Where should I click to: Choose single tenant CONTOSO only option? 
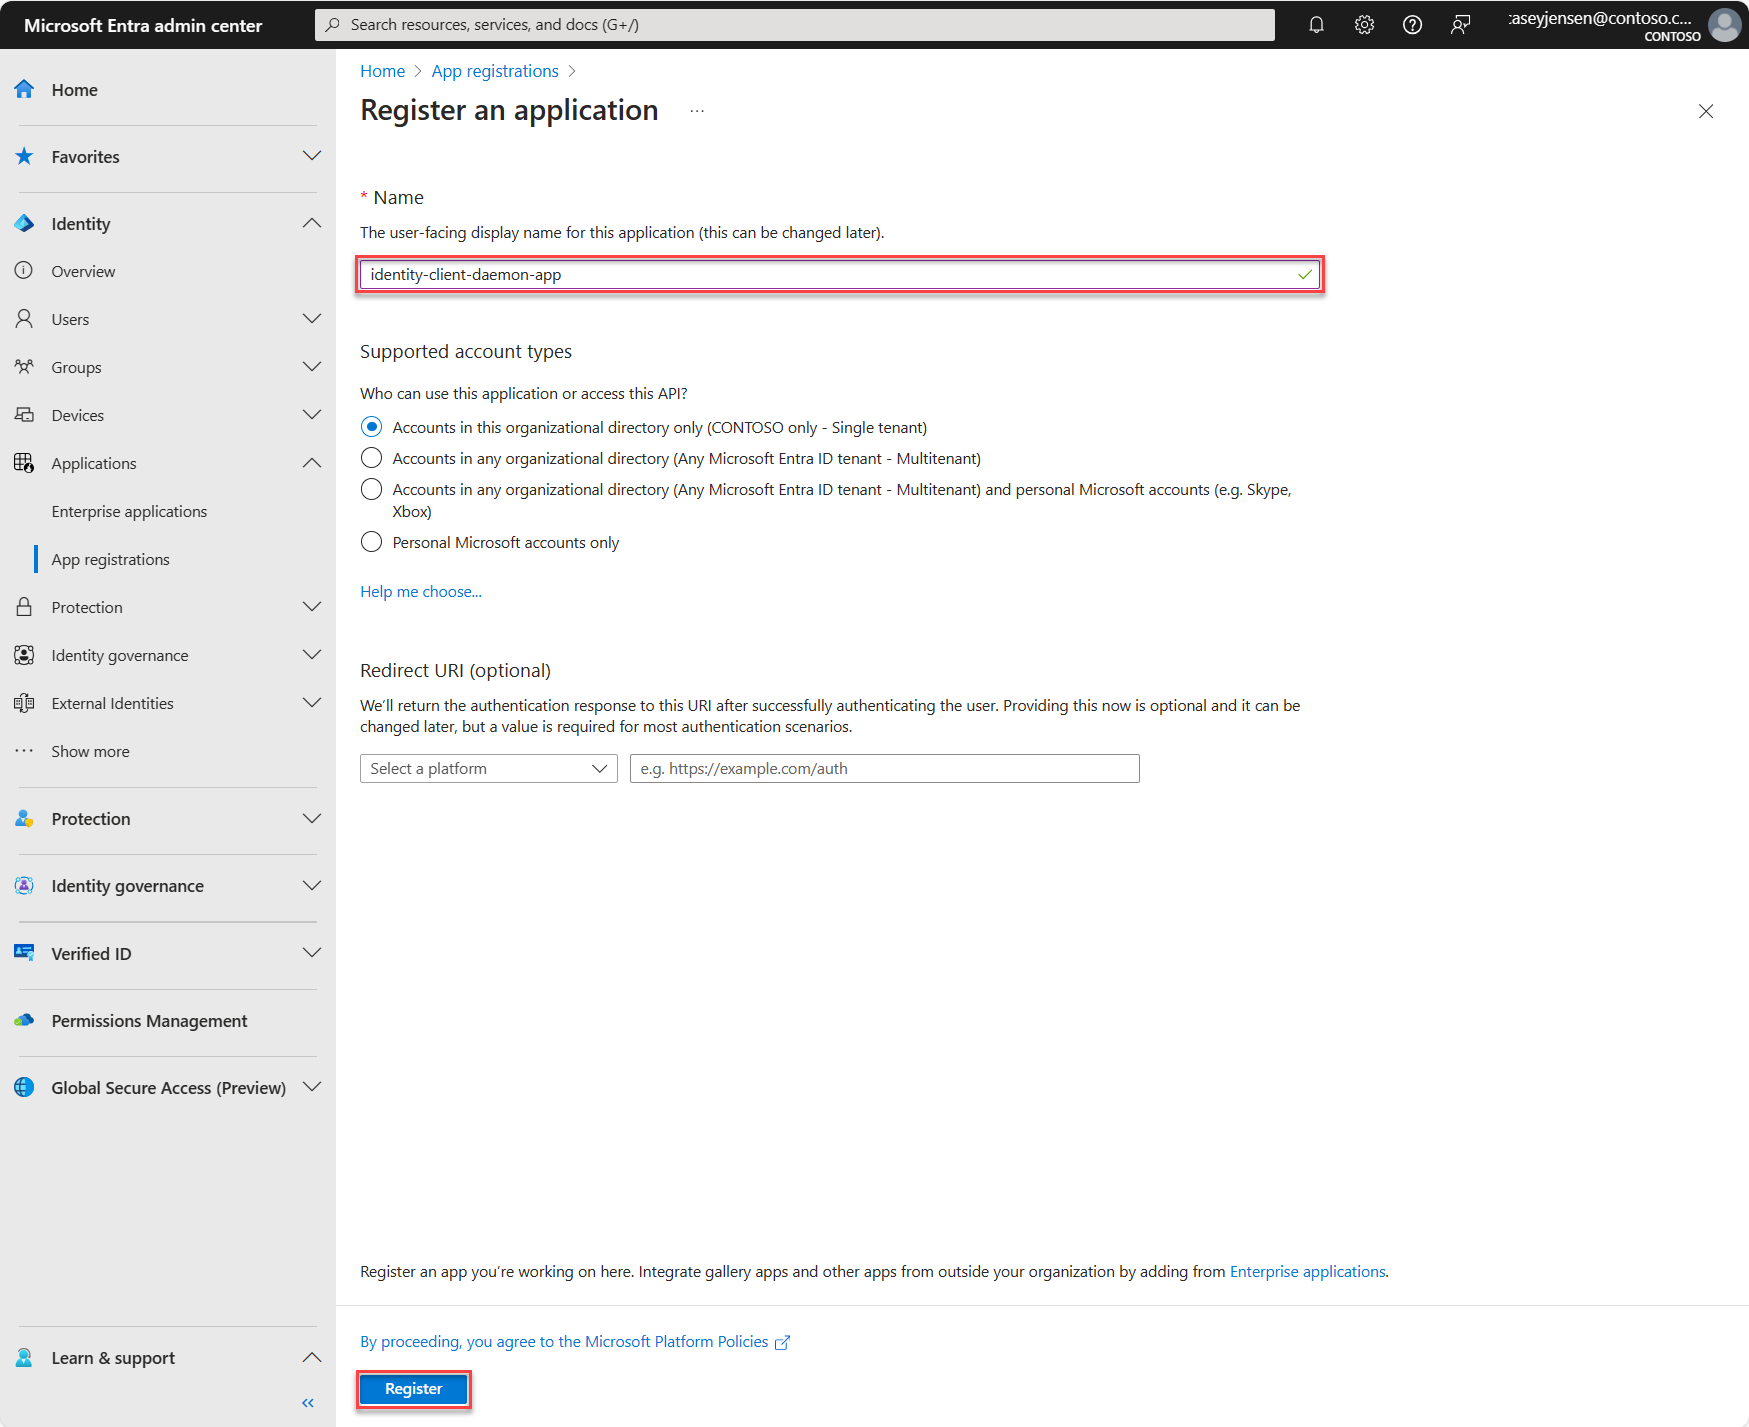pyautogui.click(x=372, y=427)
